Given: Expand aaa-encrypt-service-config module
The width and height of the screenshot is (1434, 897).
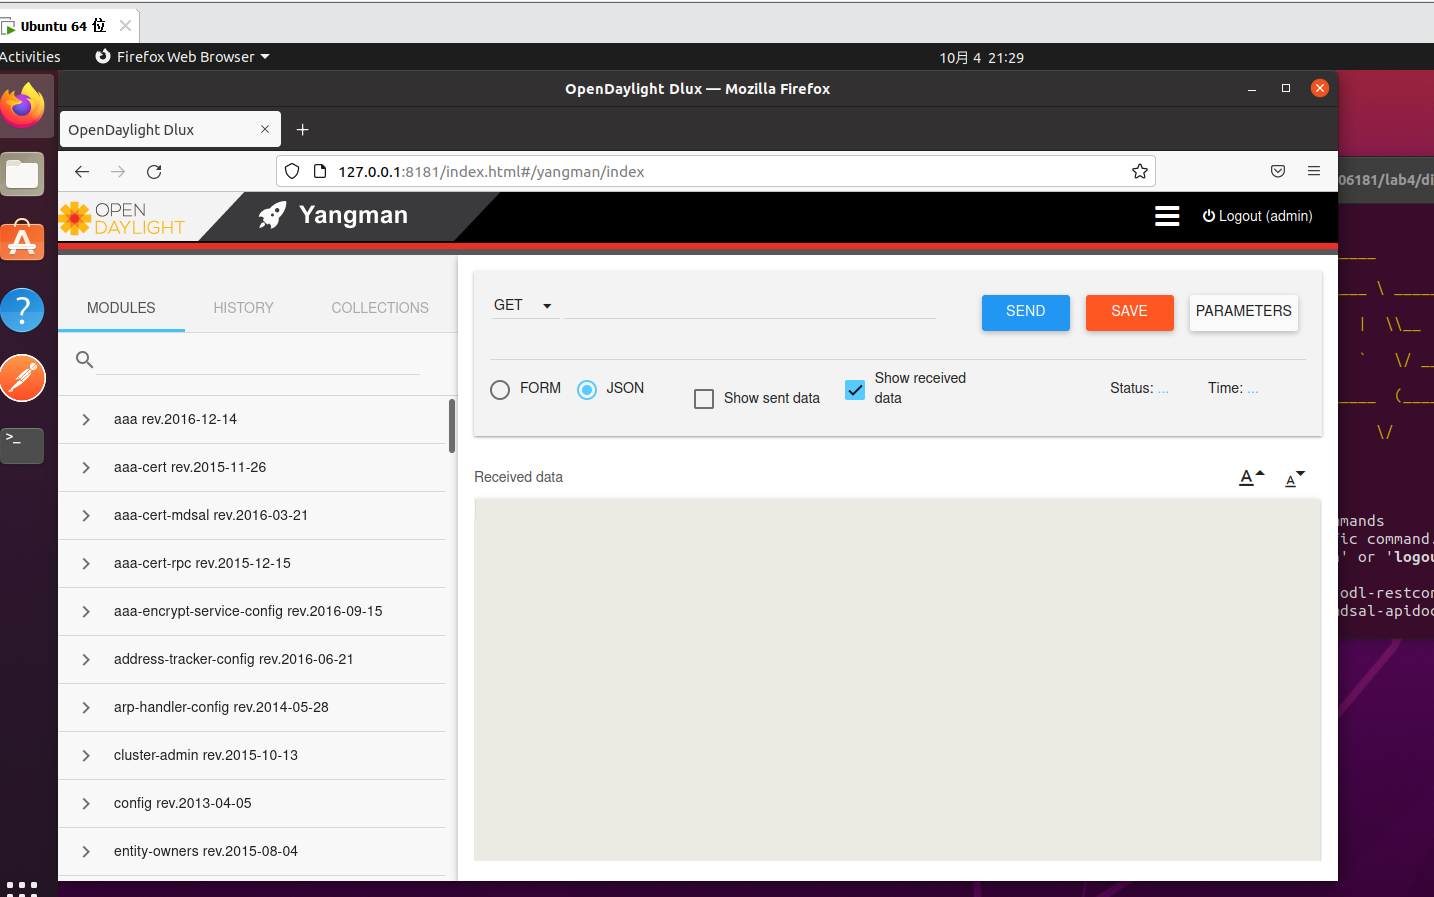Looking at the screenshot, I should 86,612.
